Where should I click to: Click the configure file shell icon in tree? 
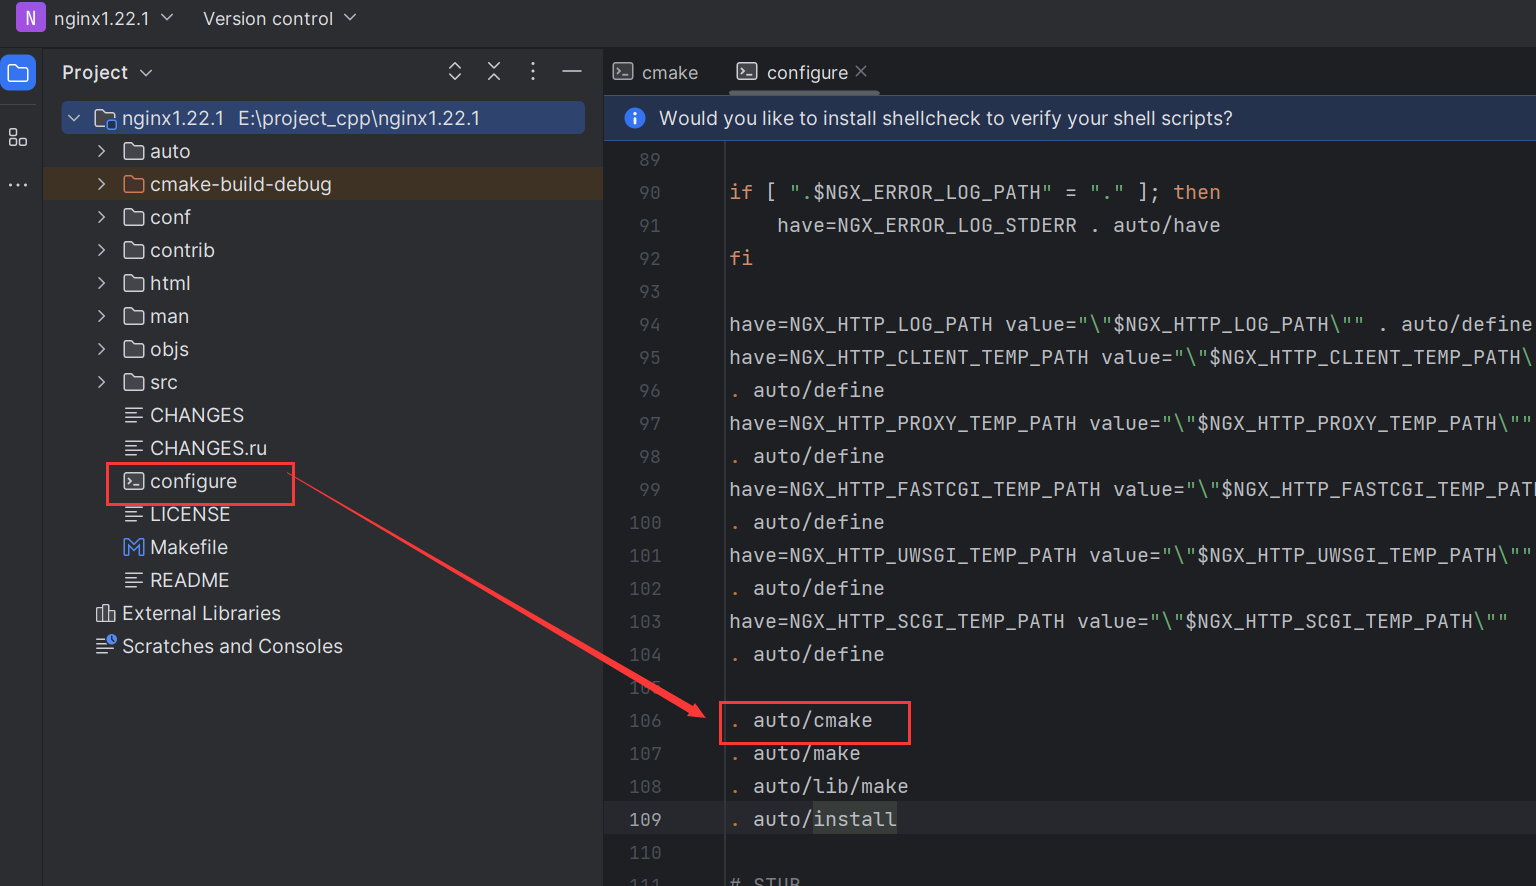pos(134,481)
